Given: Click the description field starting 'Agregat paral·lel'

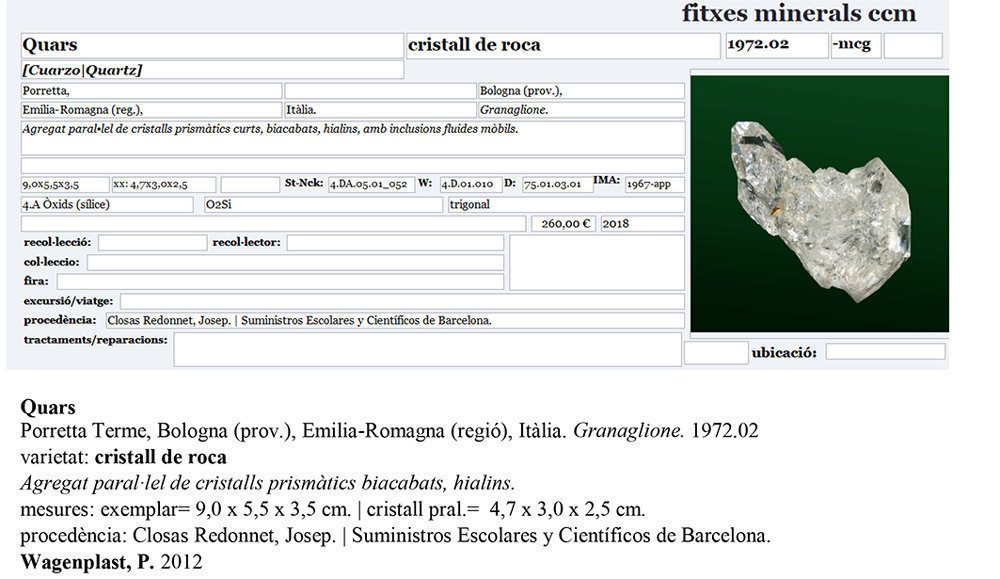Looking at the screenshot, I should [x=353, y=138].
